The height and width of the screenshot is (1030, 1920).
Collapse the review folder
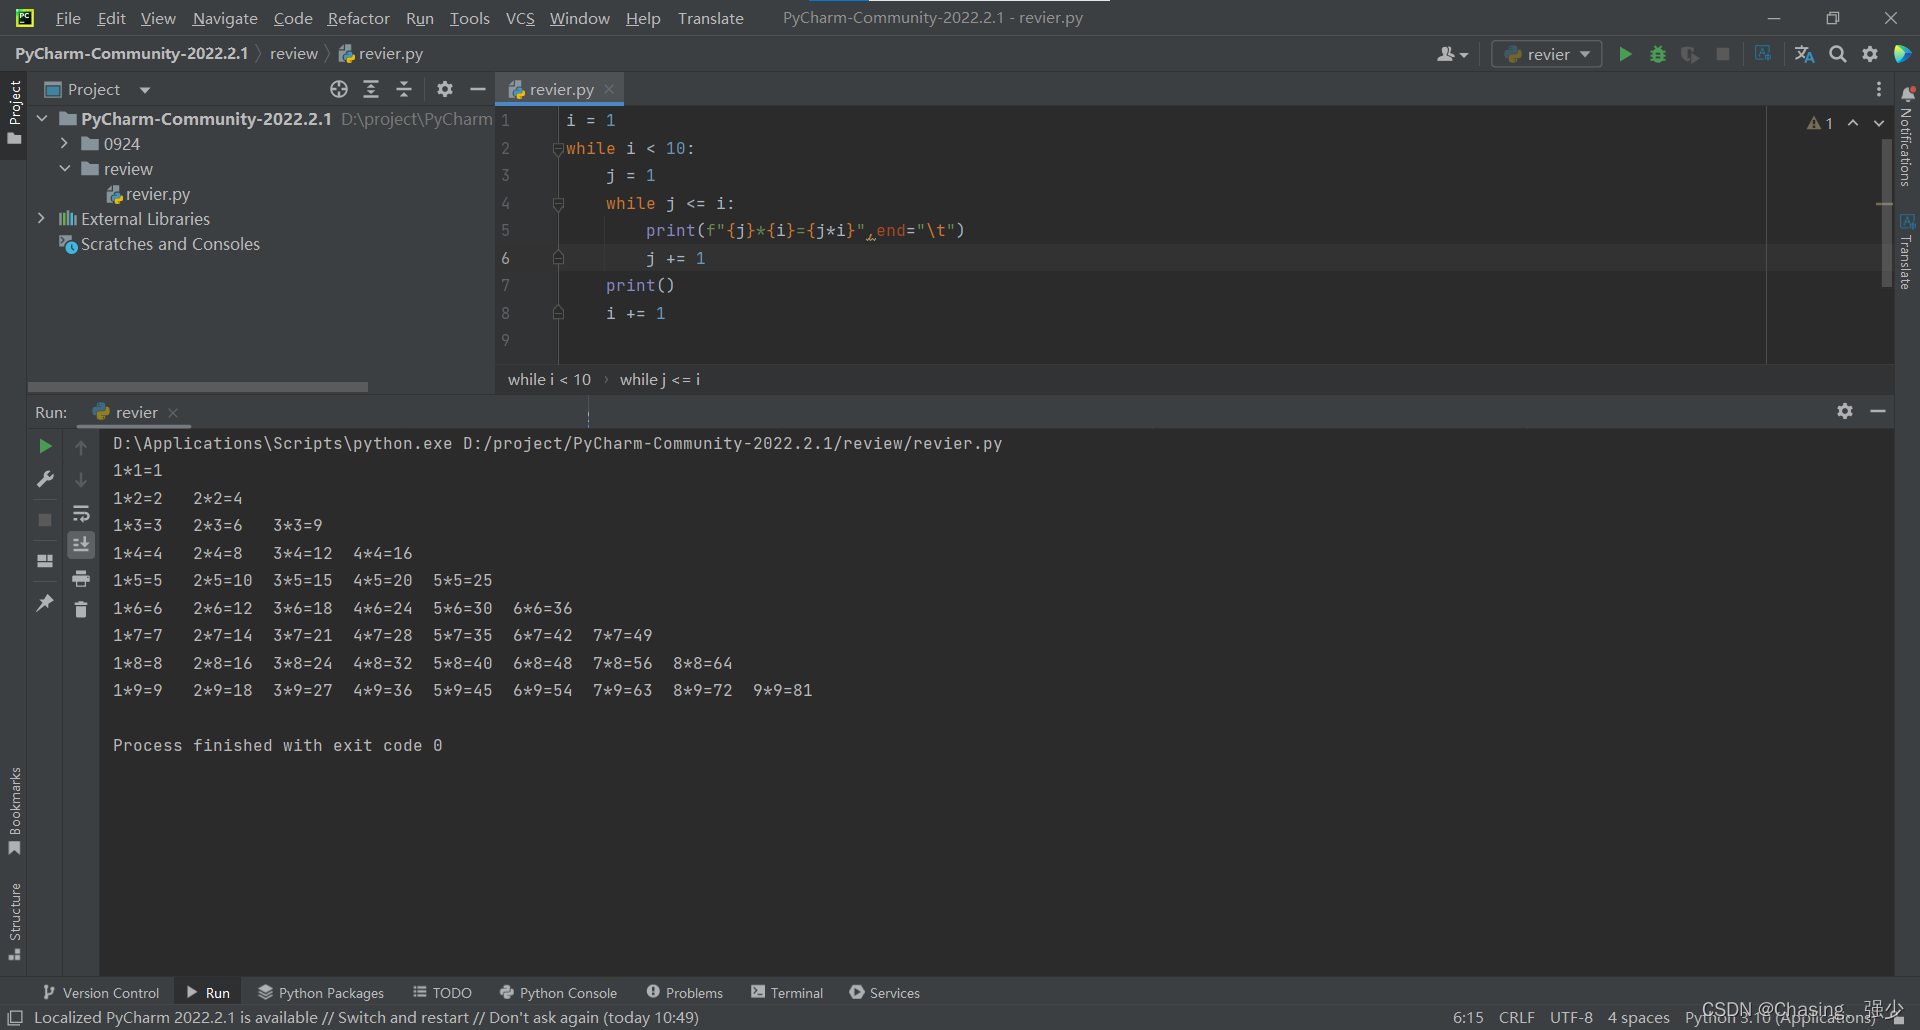click(64, 168)
